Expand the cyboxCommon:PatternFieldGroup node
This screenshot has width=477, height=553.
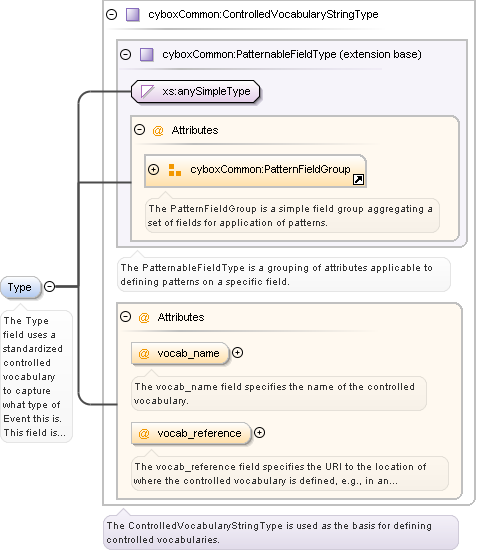(x=153, y=170)
